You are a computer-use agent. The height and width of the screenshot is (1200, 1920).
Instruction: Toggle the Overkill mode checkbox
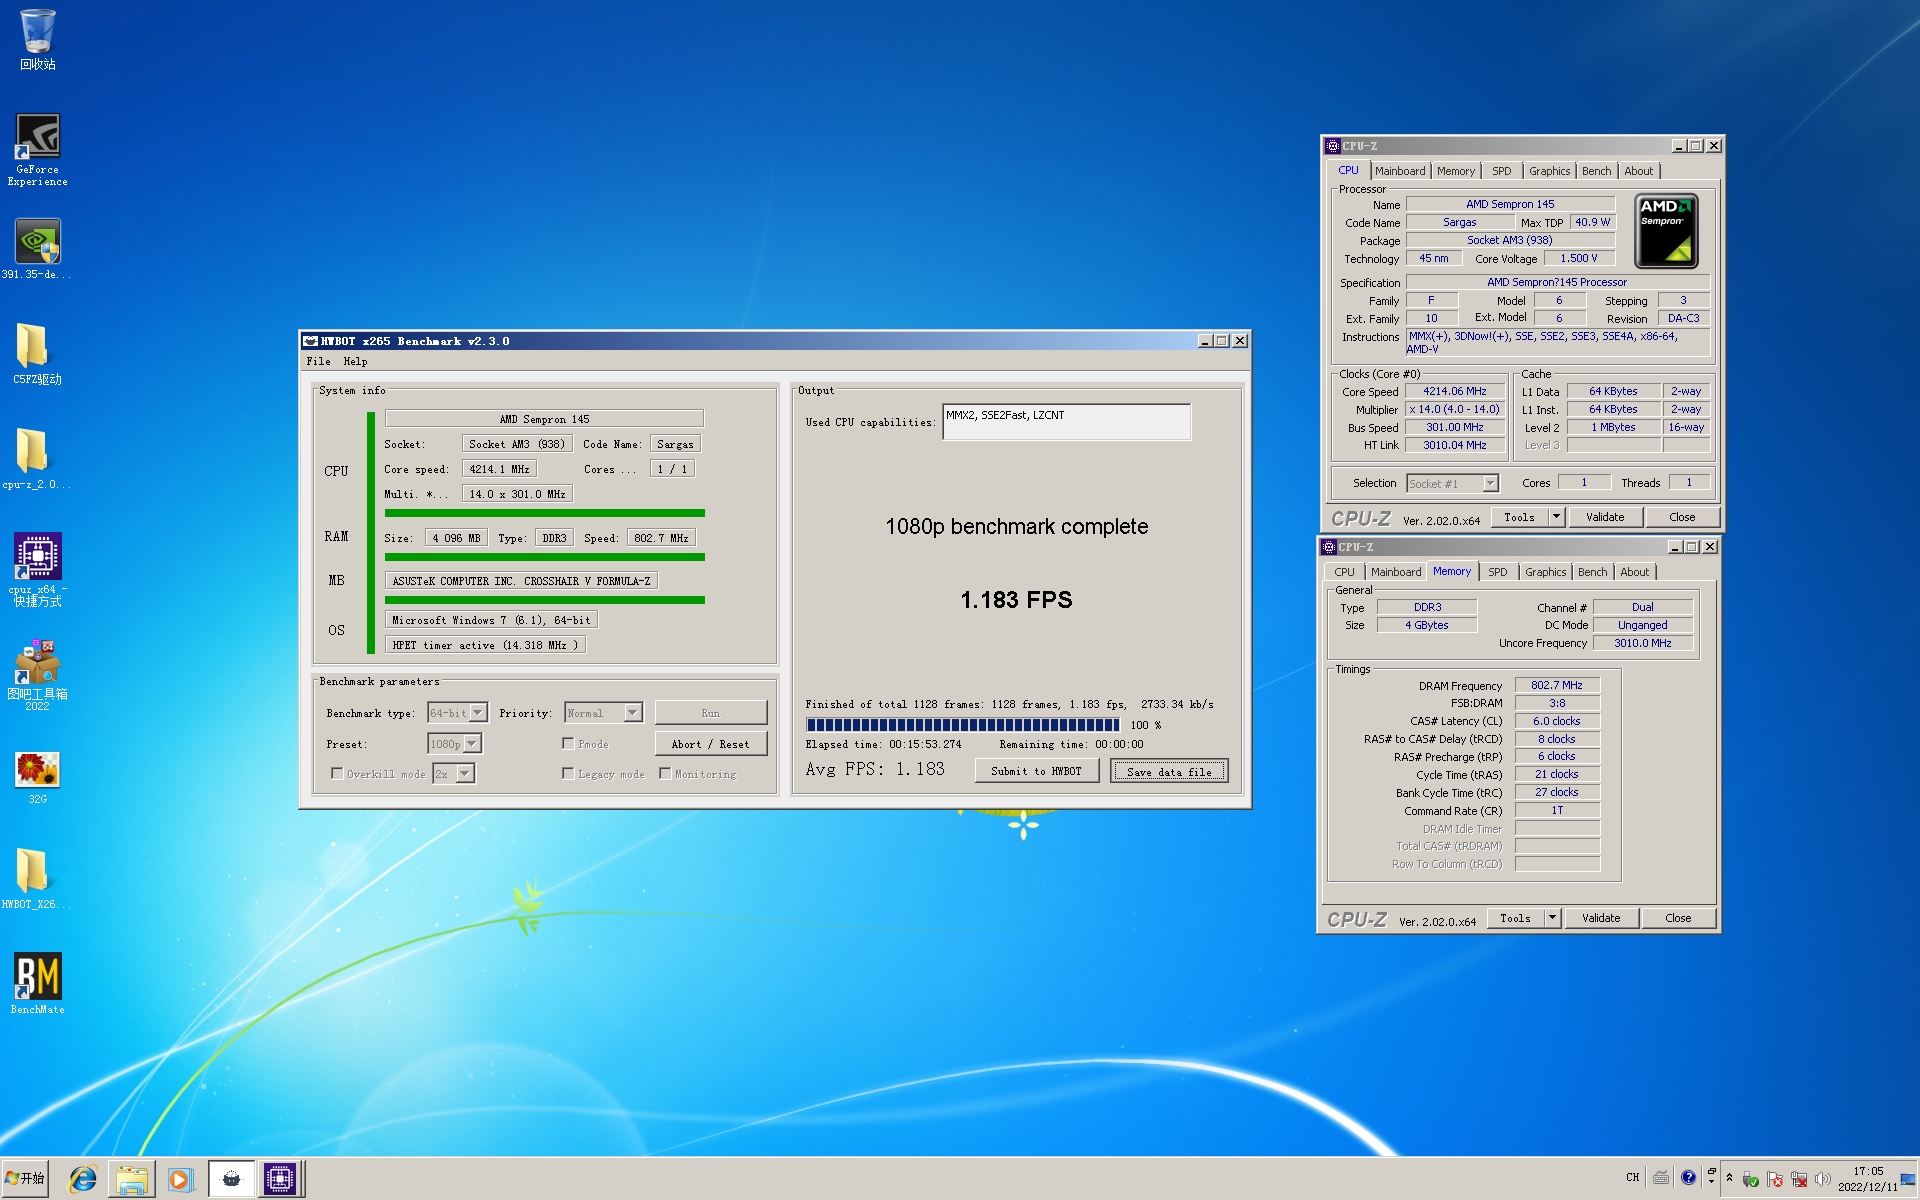(x=337, y=773)
